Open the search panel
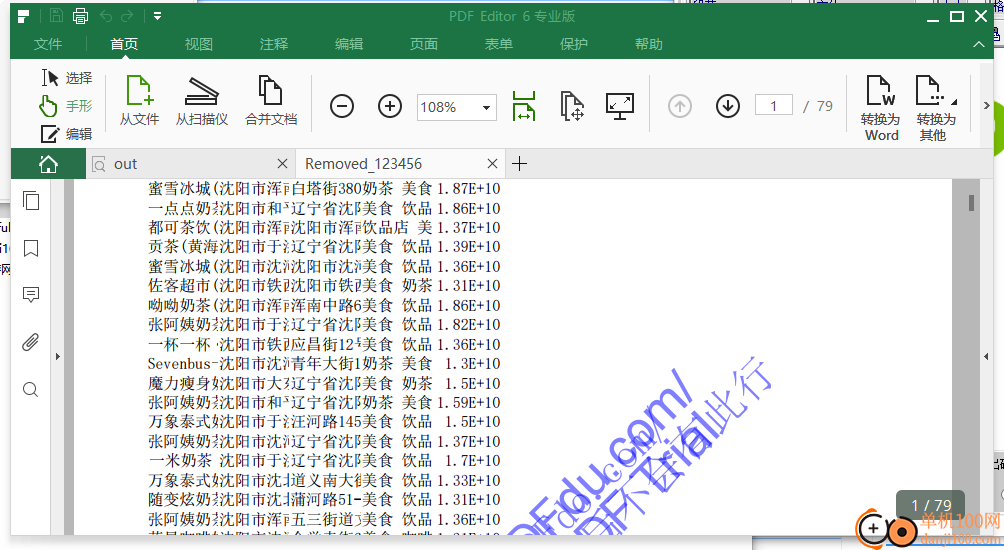The width and height of the screenshot is (1004, 550). click(x=31, y=389)
